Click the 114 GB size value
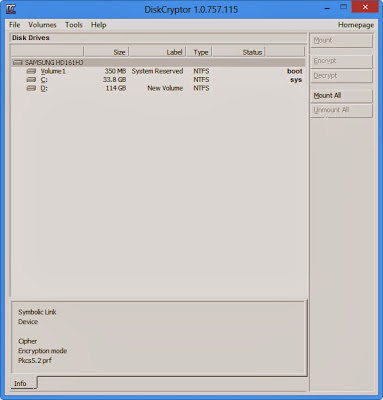 [116, 88]
